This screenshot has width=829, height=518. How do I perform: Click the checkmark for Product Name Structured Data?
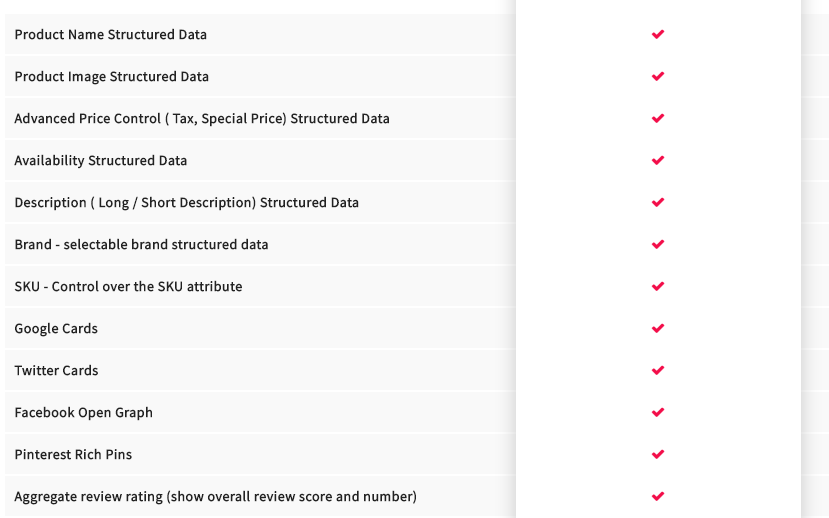point(658,34)
